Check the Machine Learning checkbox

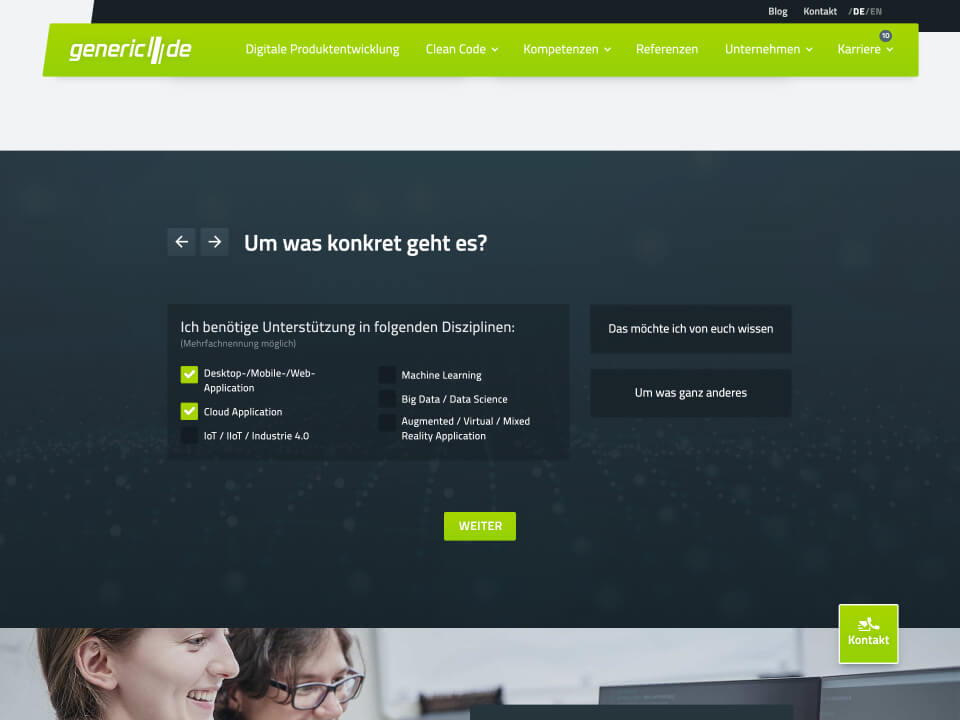[387, 374]
